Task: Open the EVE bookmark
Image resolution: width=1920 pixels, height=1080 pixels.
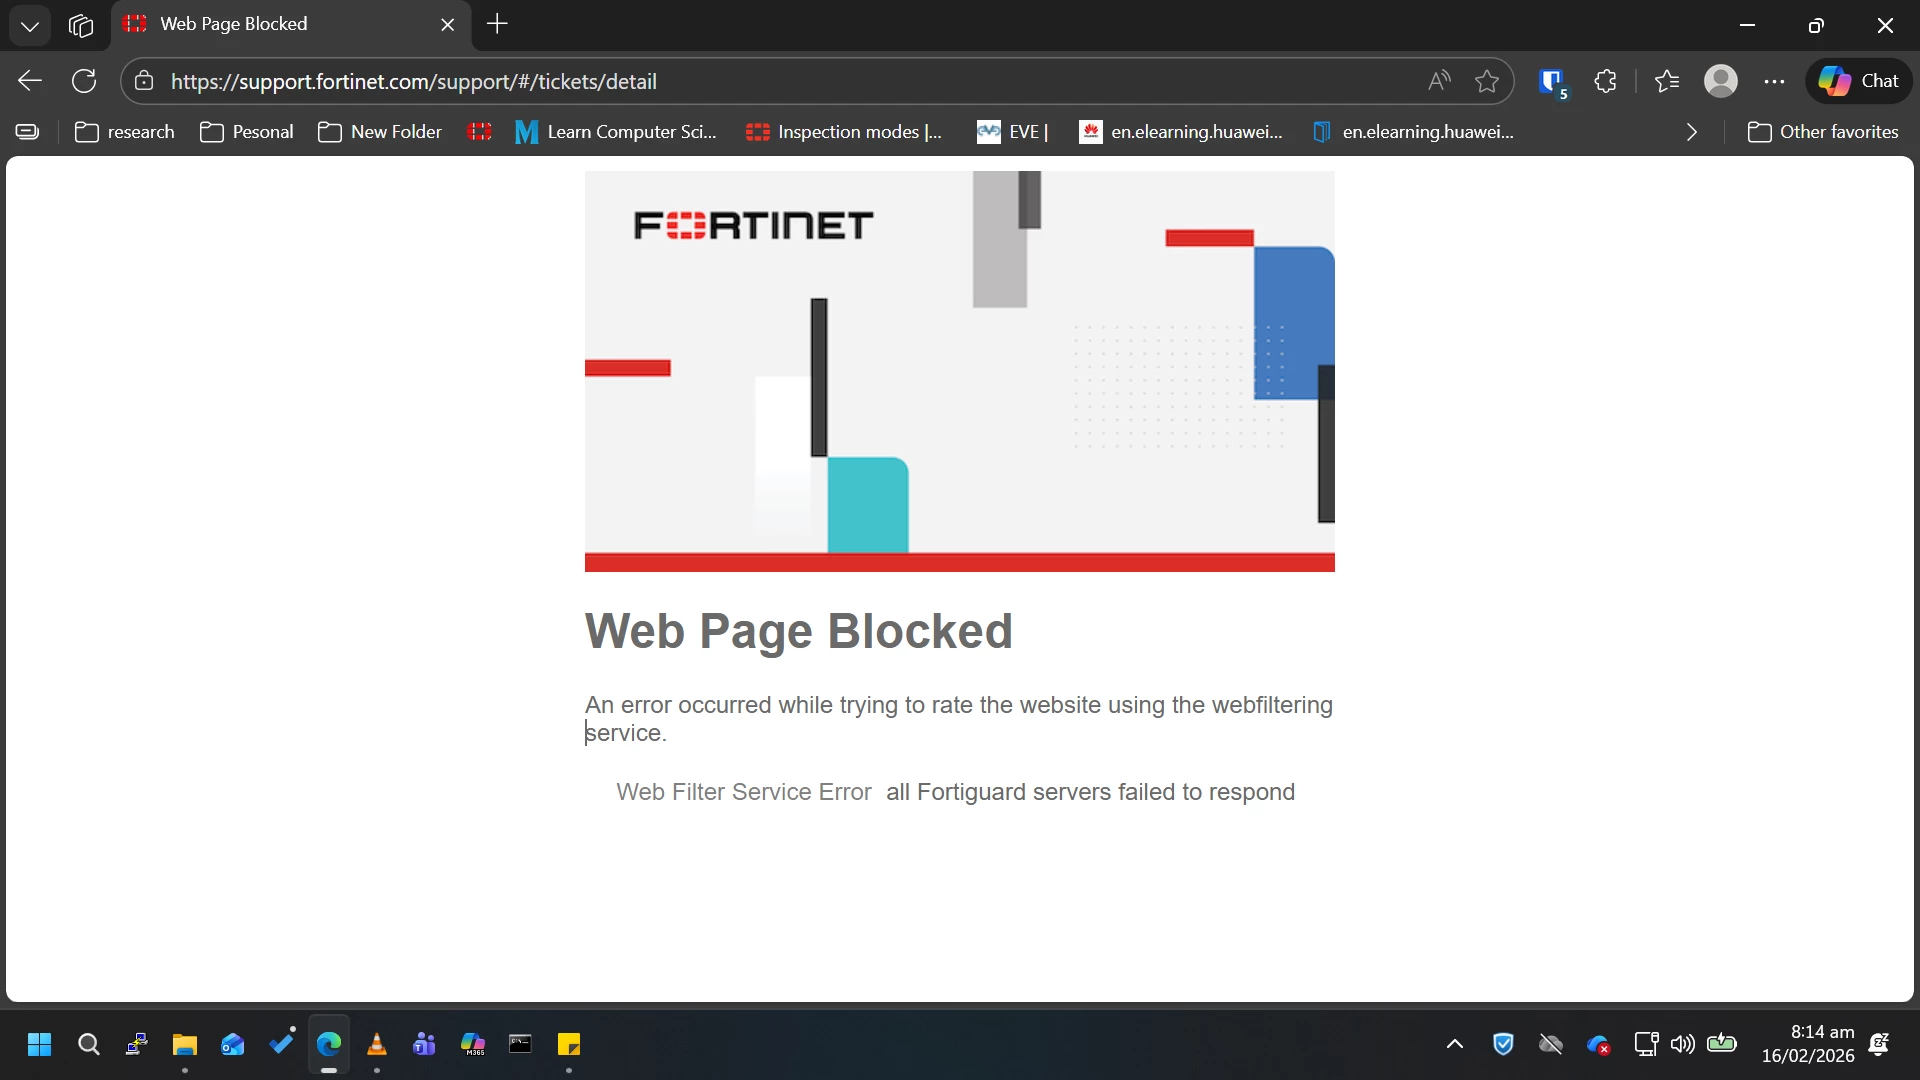Action: [1013, 132]
